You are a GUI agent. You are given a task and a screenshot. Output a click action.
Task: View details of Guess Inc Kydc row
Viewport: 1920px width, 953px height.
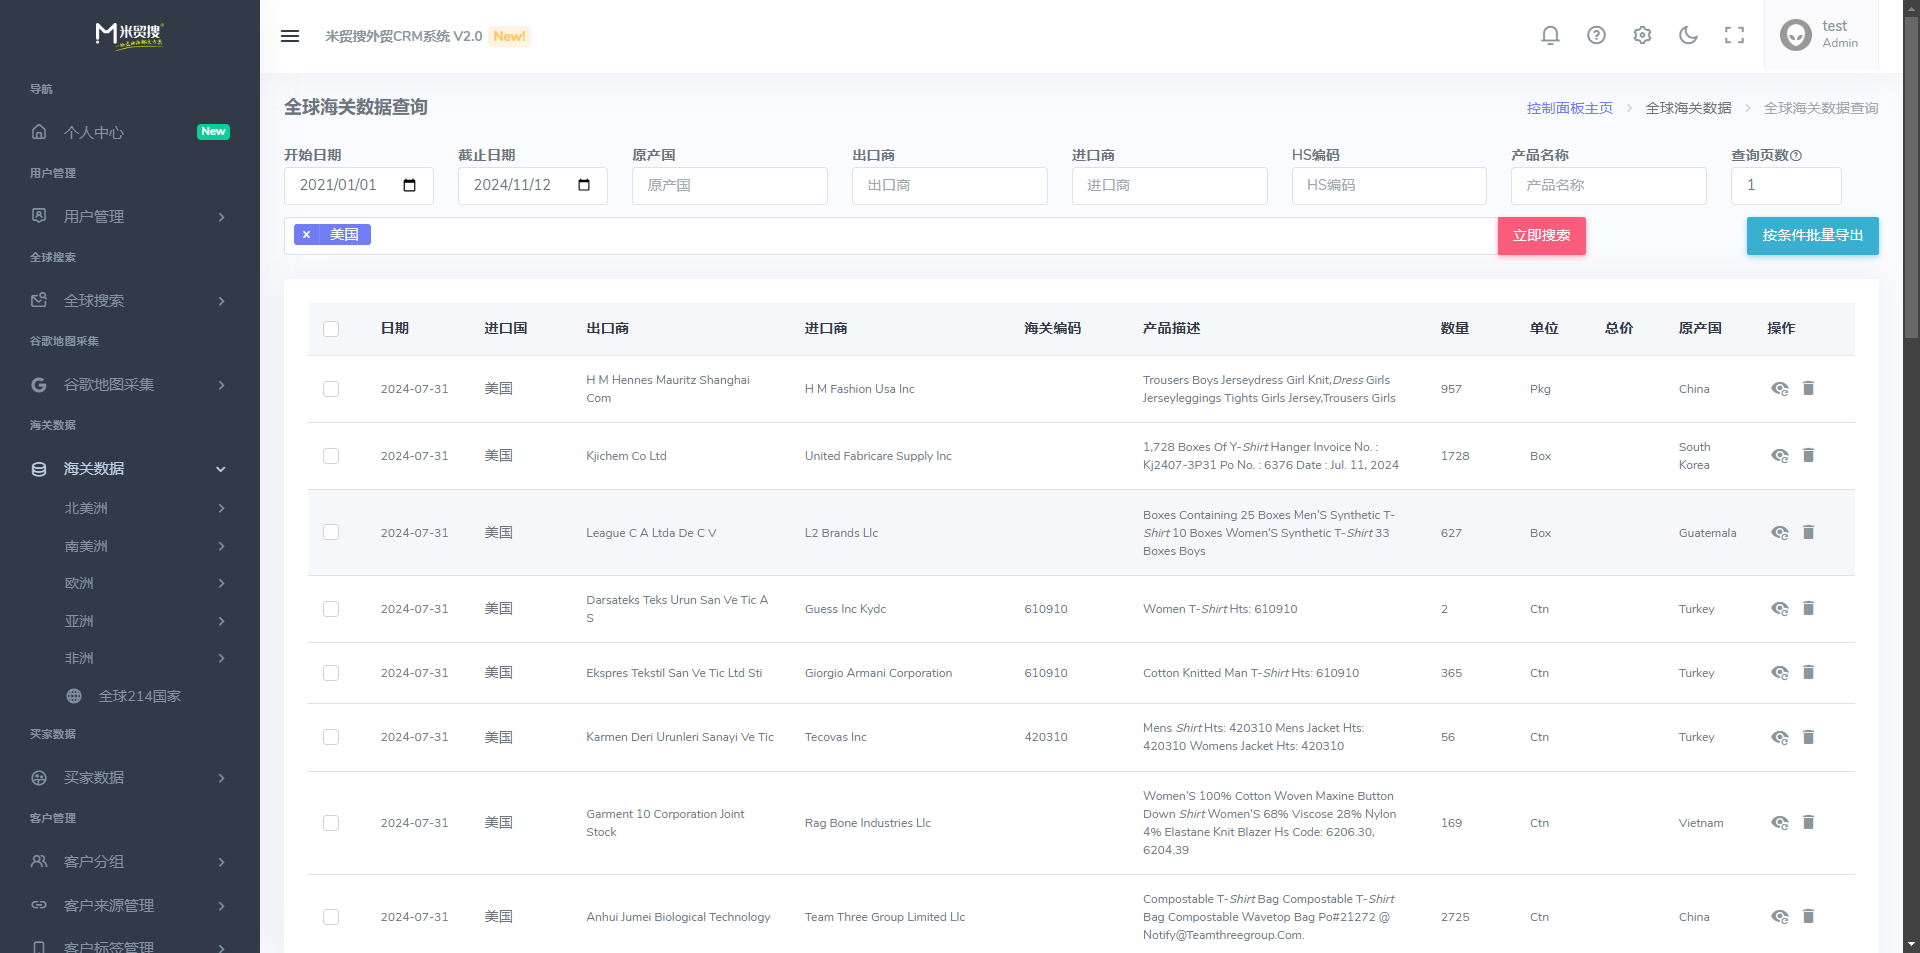tap(1780, 609)
